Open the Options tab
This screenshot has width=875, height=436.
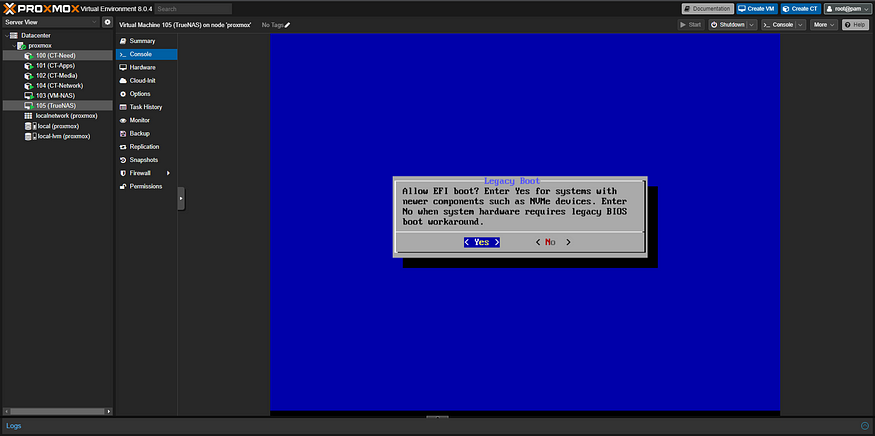coord(147,94)
